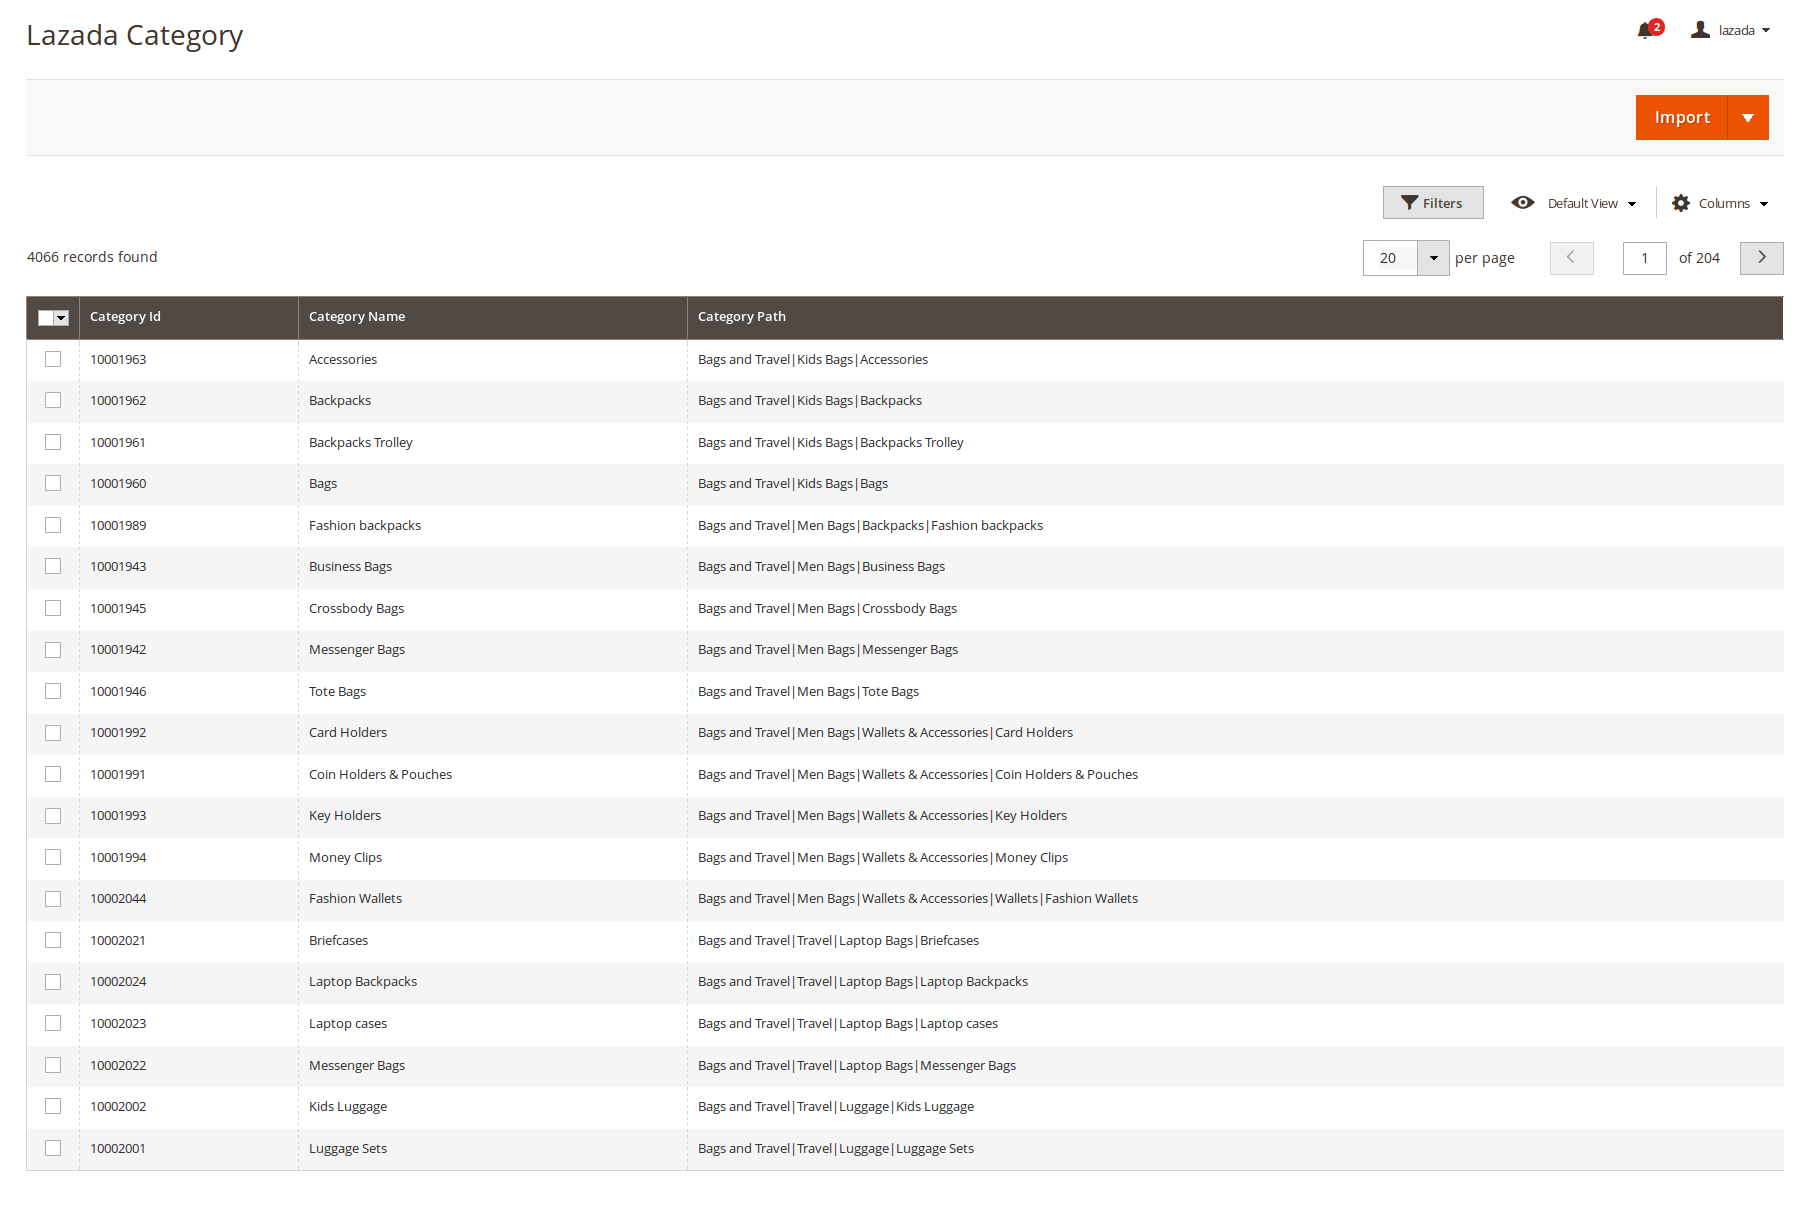Click category name 'Coin Holders & Pouches'
Image resolution: width=1811 pixels, height=1211 pixels.
click(380, 775)
